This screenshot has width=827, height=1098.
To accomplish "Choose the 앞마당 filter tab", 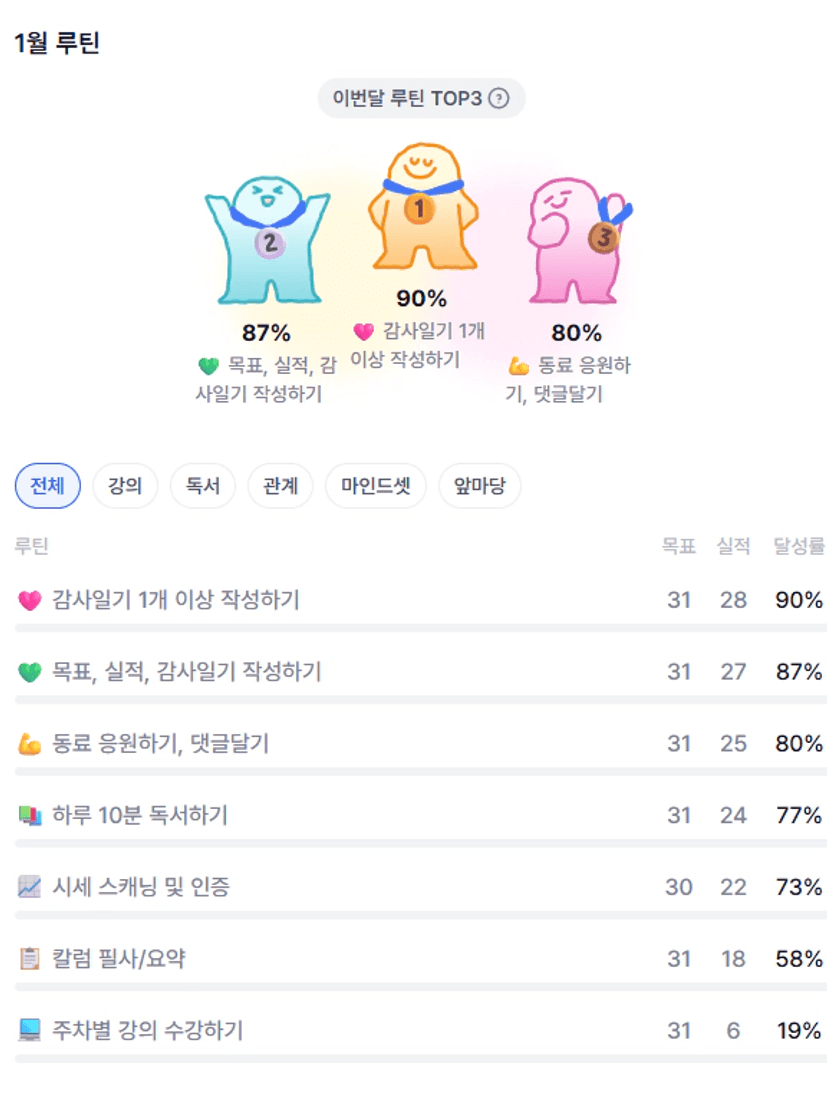I will (x=479, y=487).
